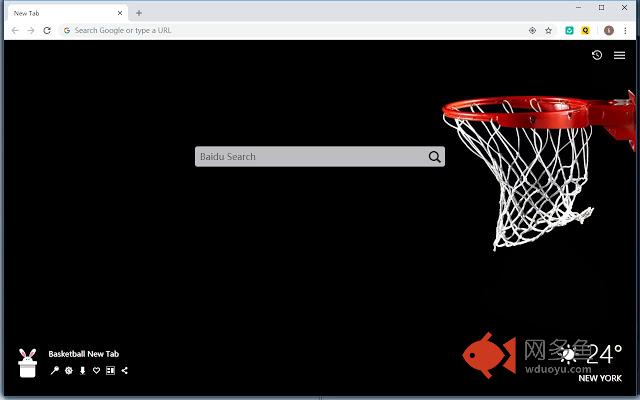This screenshot has height=400, width=640.
Task: Go forward with the browser forward arrow
Action: pyautogui.click(x=31, y=30)
